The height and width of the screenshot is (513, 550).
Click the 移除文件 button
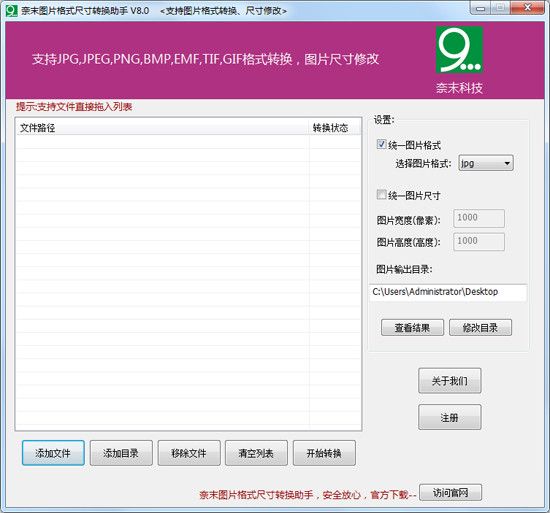(x=189, y=453)
